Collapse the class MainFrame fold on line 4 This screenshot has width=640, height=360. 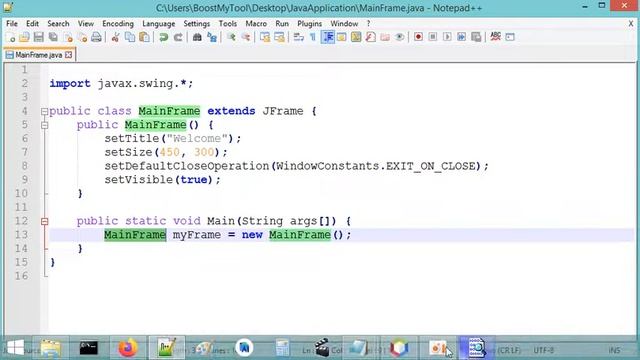pyautogui.click(x=44, y=111)
